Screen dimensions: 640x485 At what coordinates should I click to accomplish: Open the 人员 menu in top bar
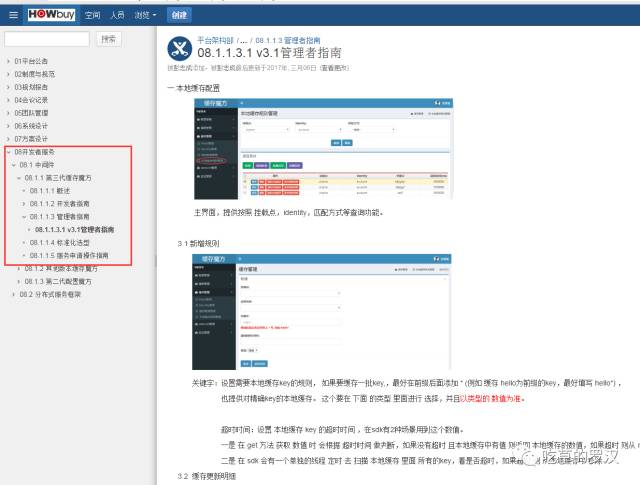118,15
